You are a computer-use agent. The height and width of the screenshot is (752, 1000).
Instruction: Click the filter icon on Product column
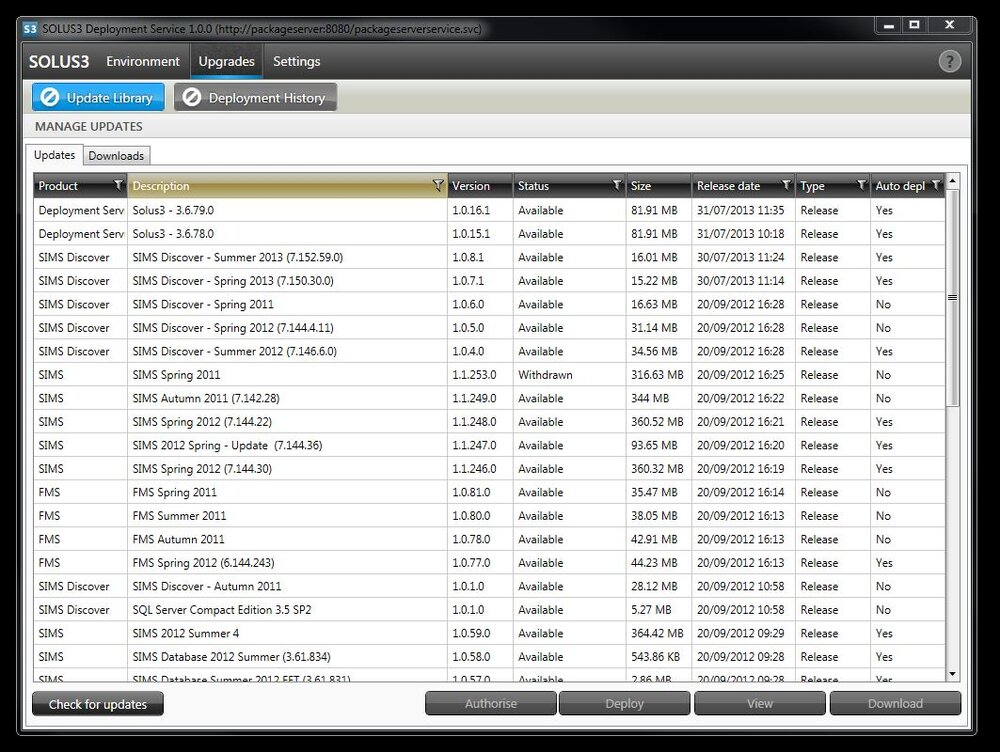[x=118, y=185]
